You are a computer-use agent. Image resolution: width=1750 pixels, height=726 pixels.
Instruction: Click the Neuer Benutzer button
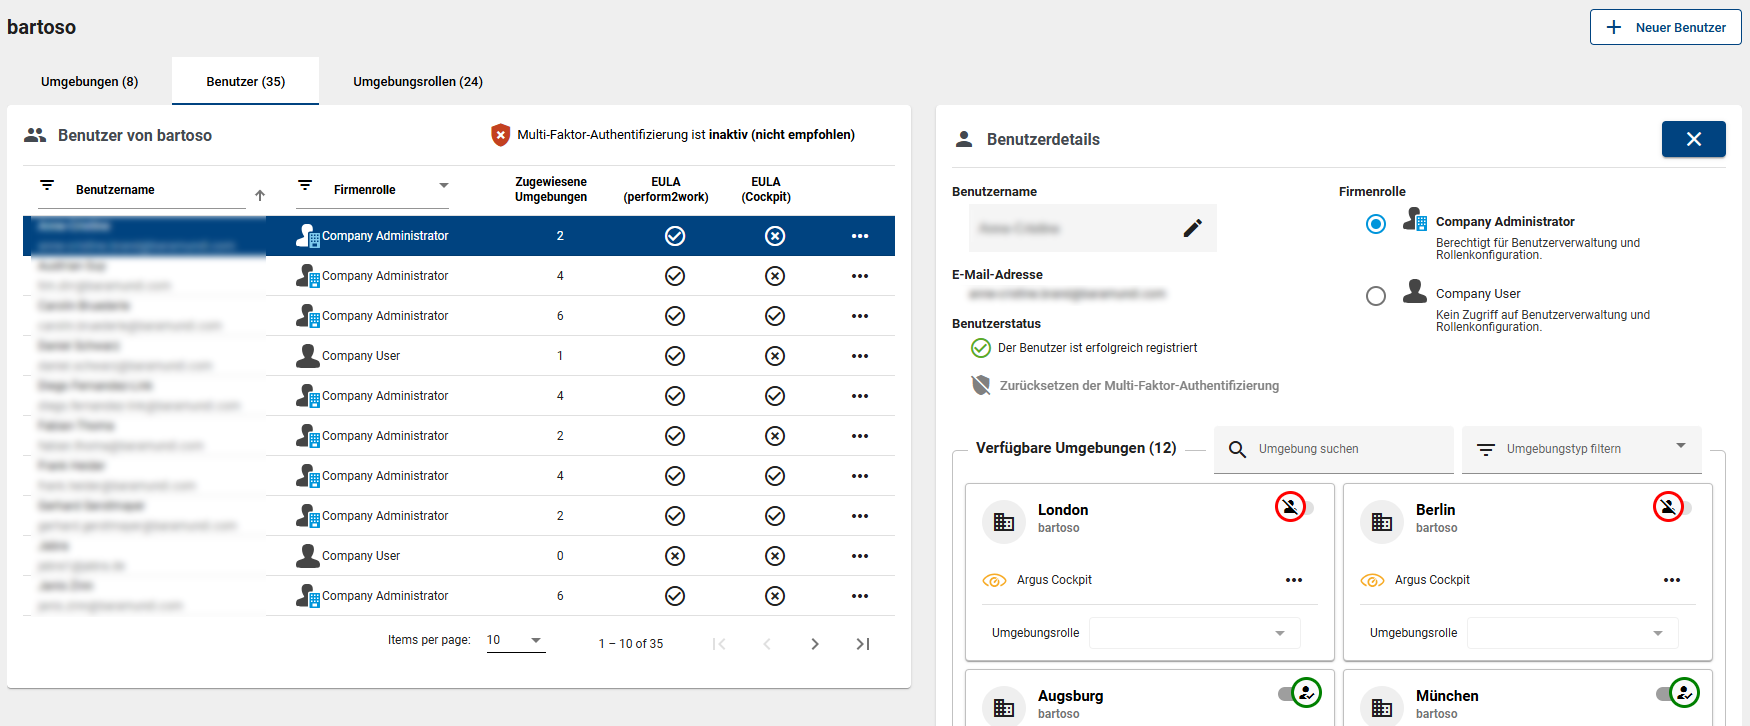1665,28
